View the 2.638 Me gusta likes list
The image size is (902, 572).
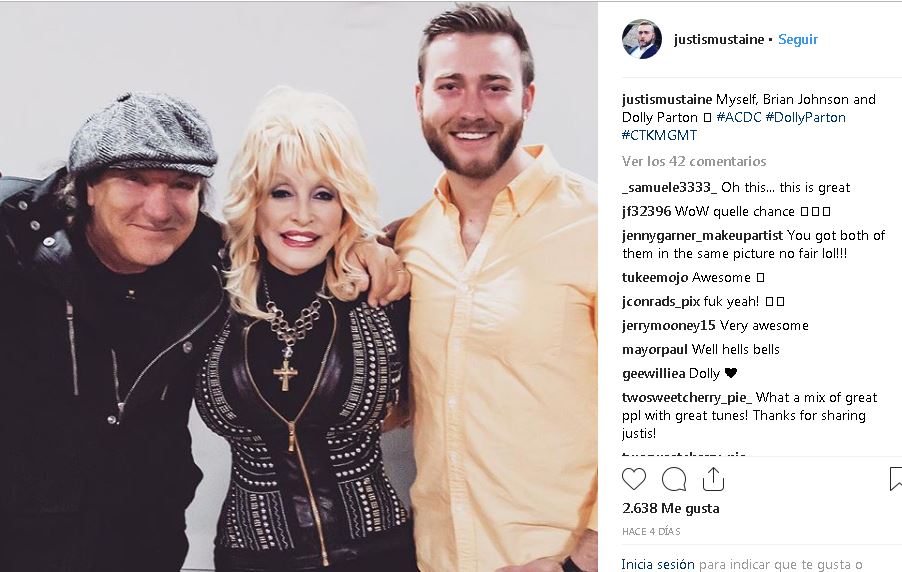pyautogui.click(x=671, y=508)
